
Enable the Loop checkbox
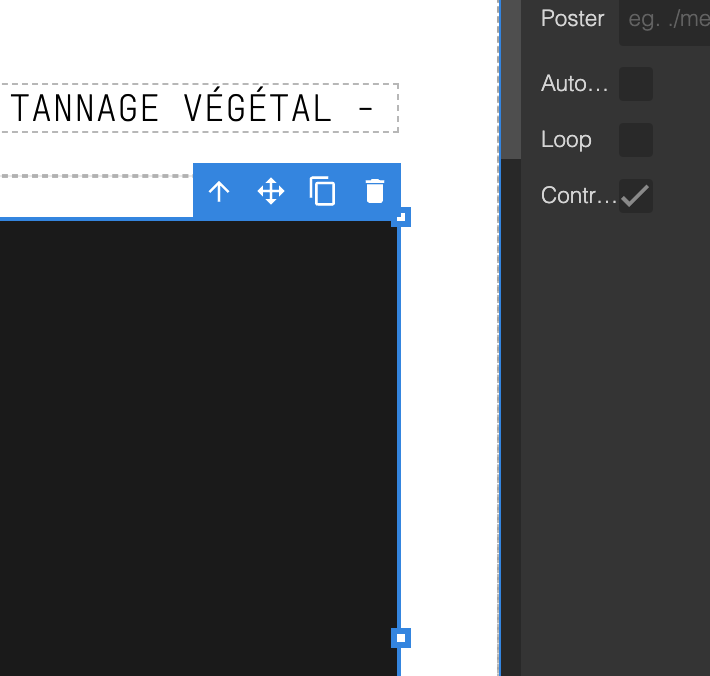point(636,140)
